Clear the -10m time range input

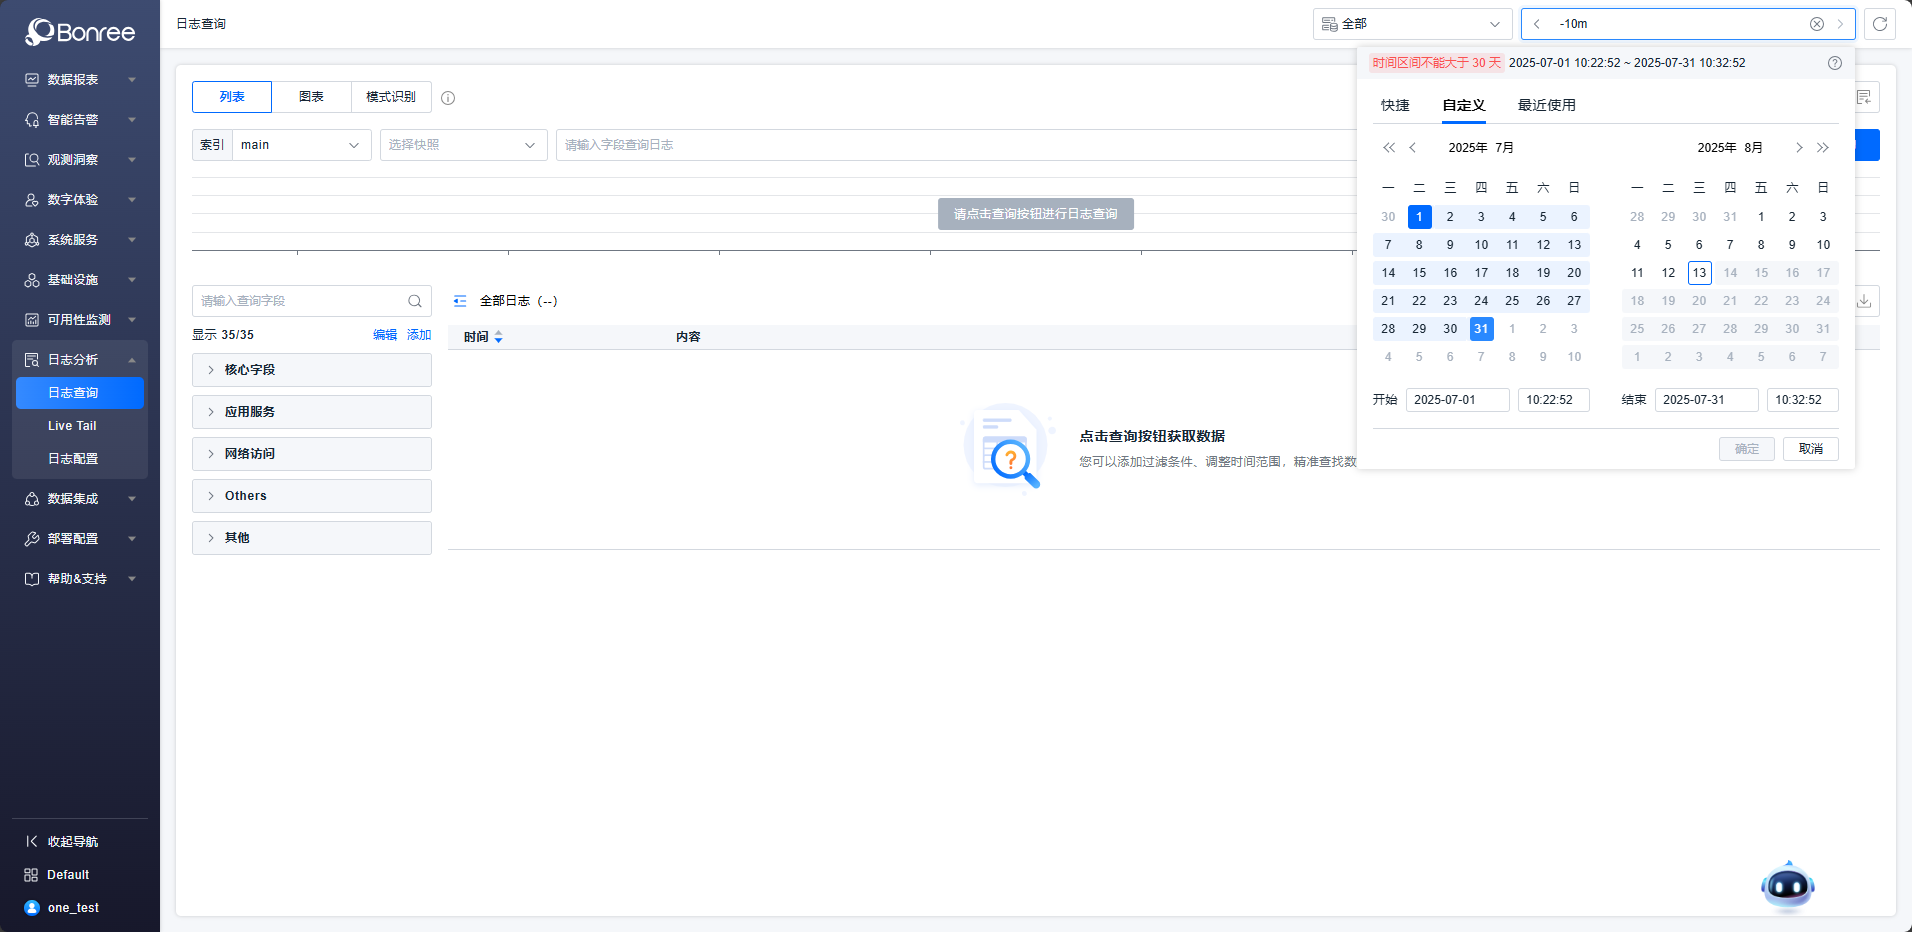pos(1816,24)
